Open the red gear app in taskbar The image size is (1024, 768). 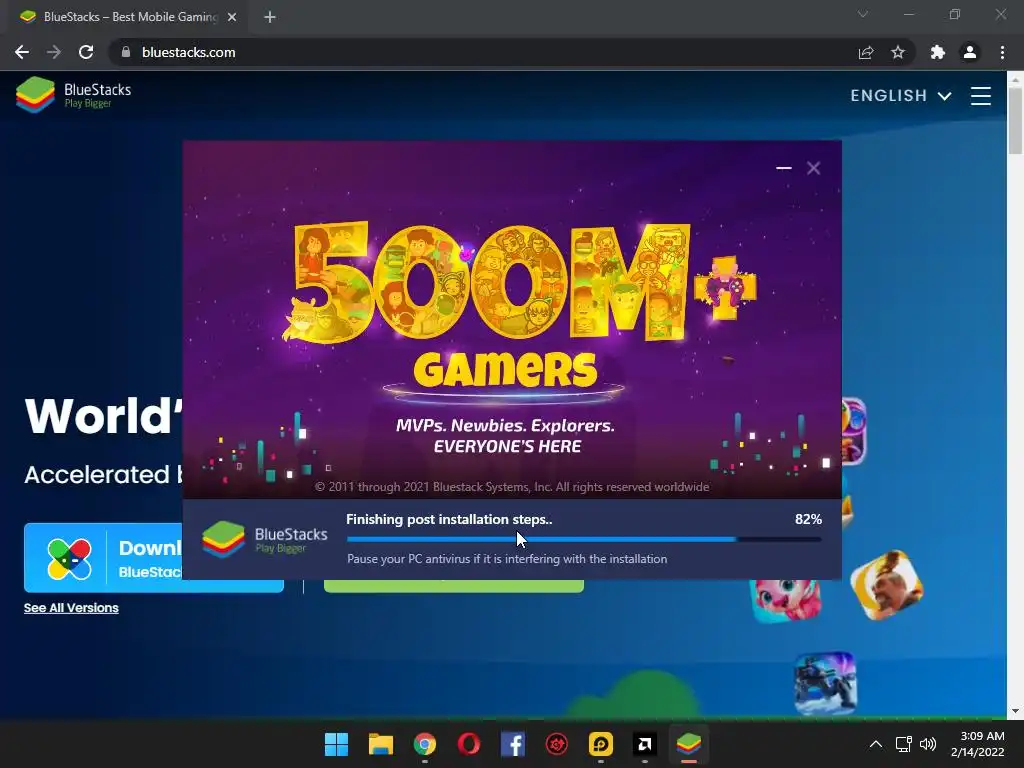click(557, 744)
